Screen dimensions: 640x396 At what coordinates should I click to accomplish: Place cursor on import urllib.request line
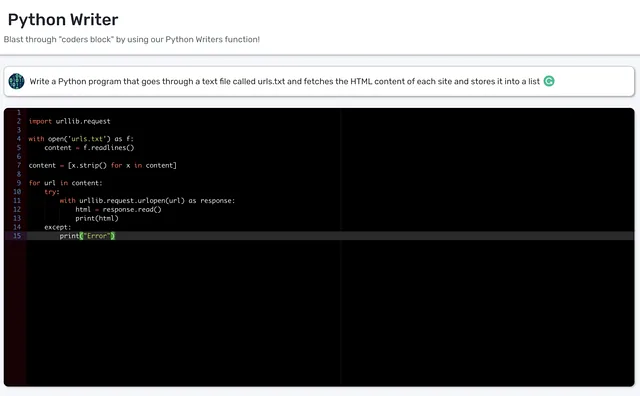coord(69,121)
